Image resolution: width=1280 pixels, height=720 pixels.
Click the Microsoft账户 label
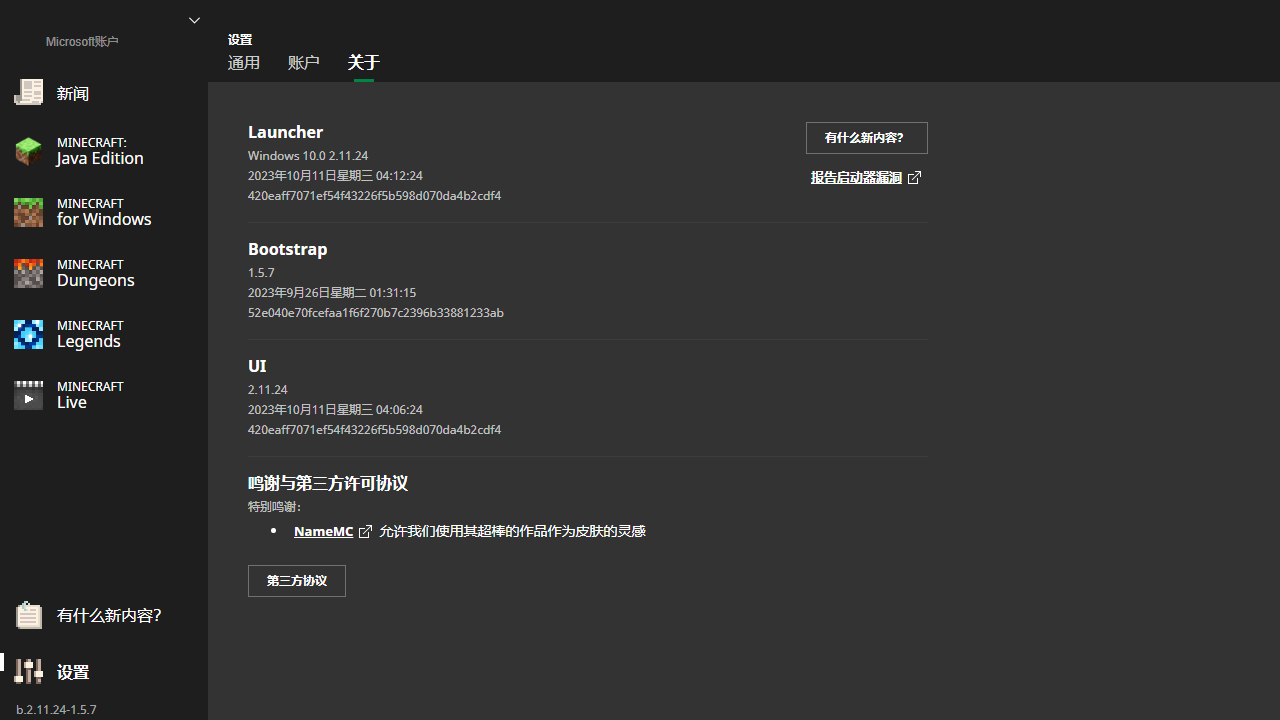click(x=82, y=42)
